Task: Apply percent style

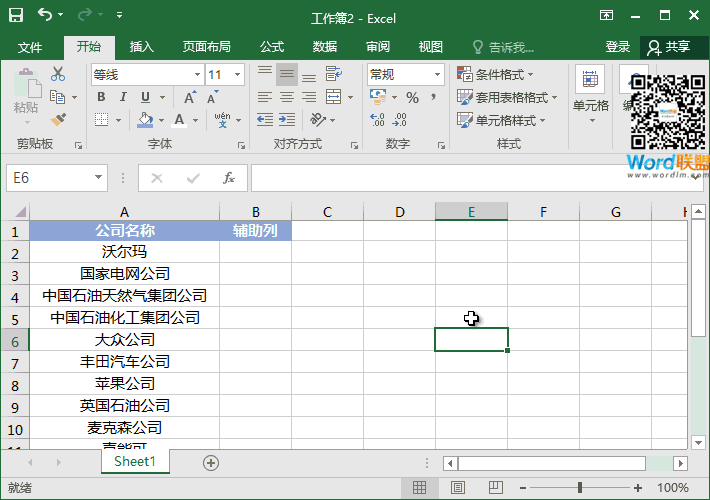Action: coord(412,97)
